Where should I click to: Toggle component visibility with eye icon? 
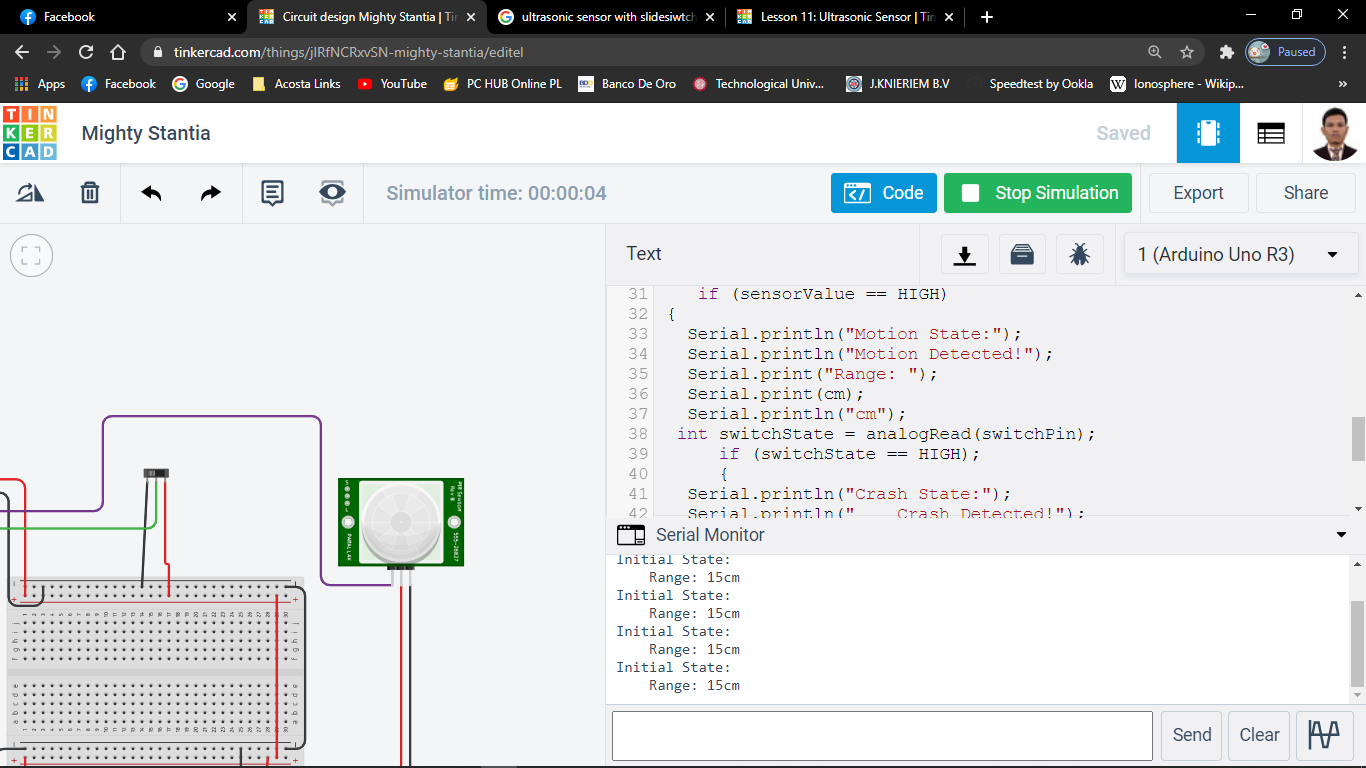click(333, 192)
